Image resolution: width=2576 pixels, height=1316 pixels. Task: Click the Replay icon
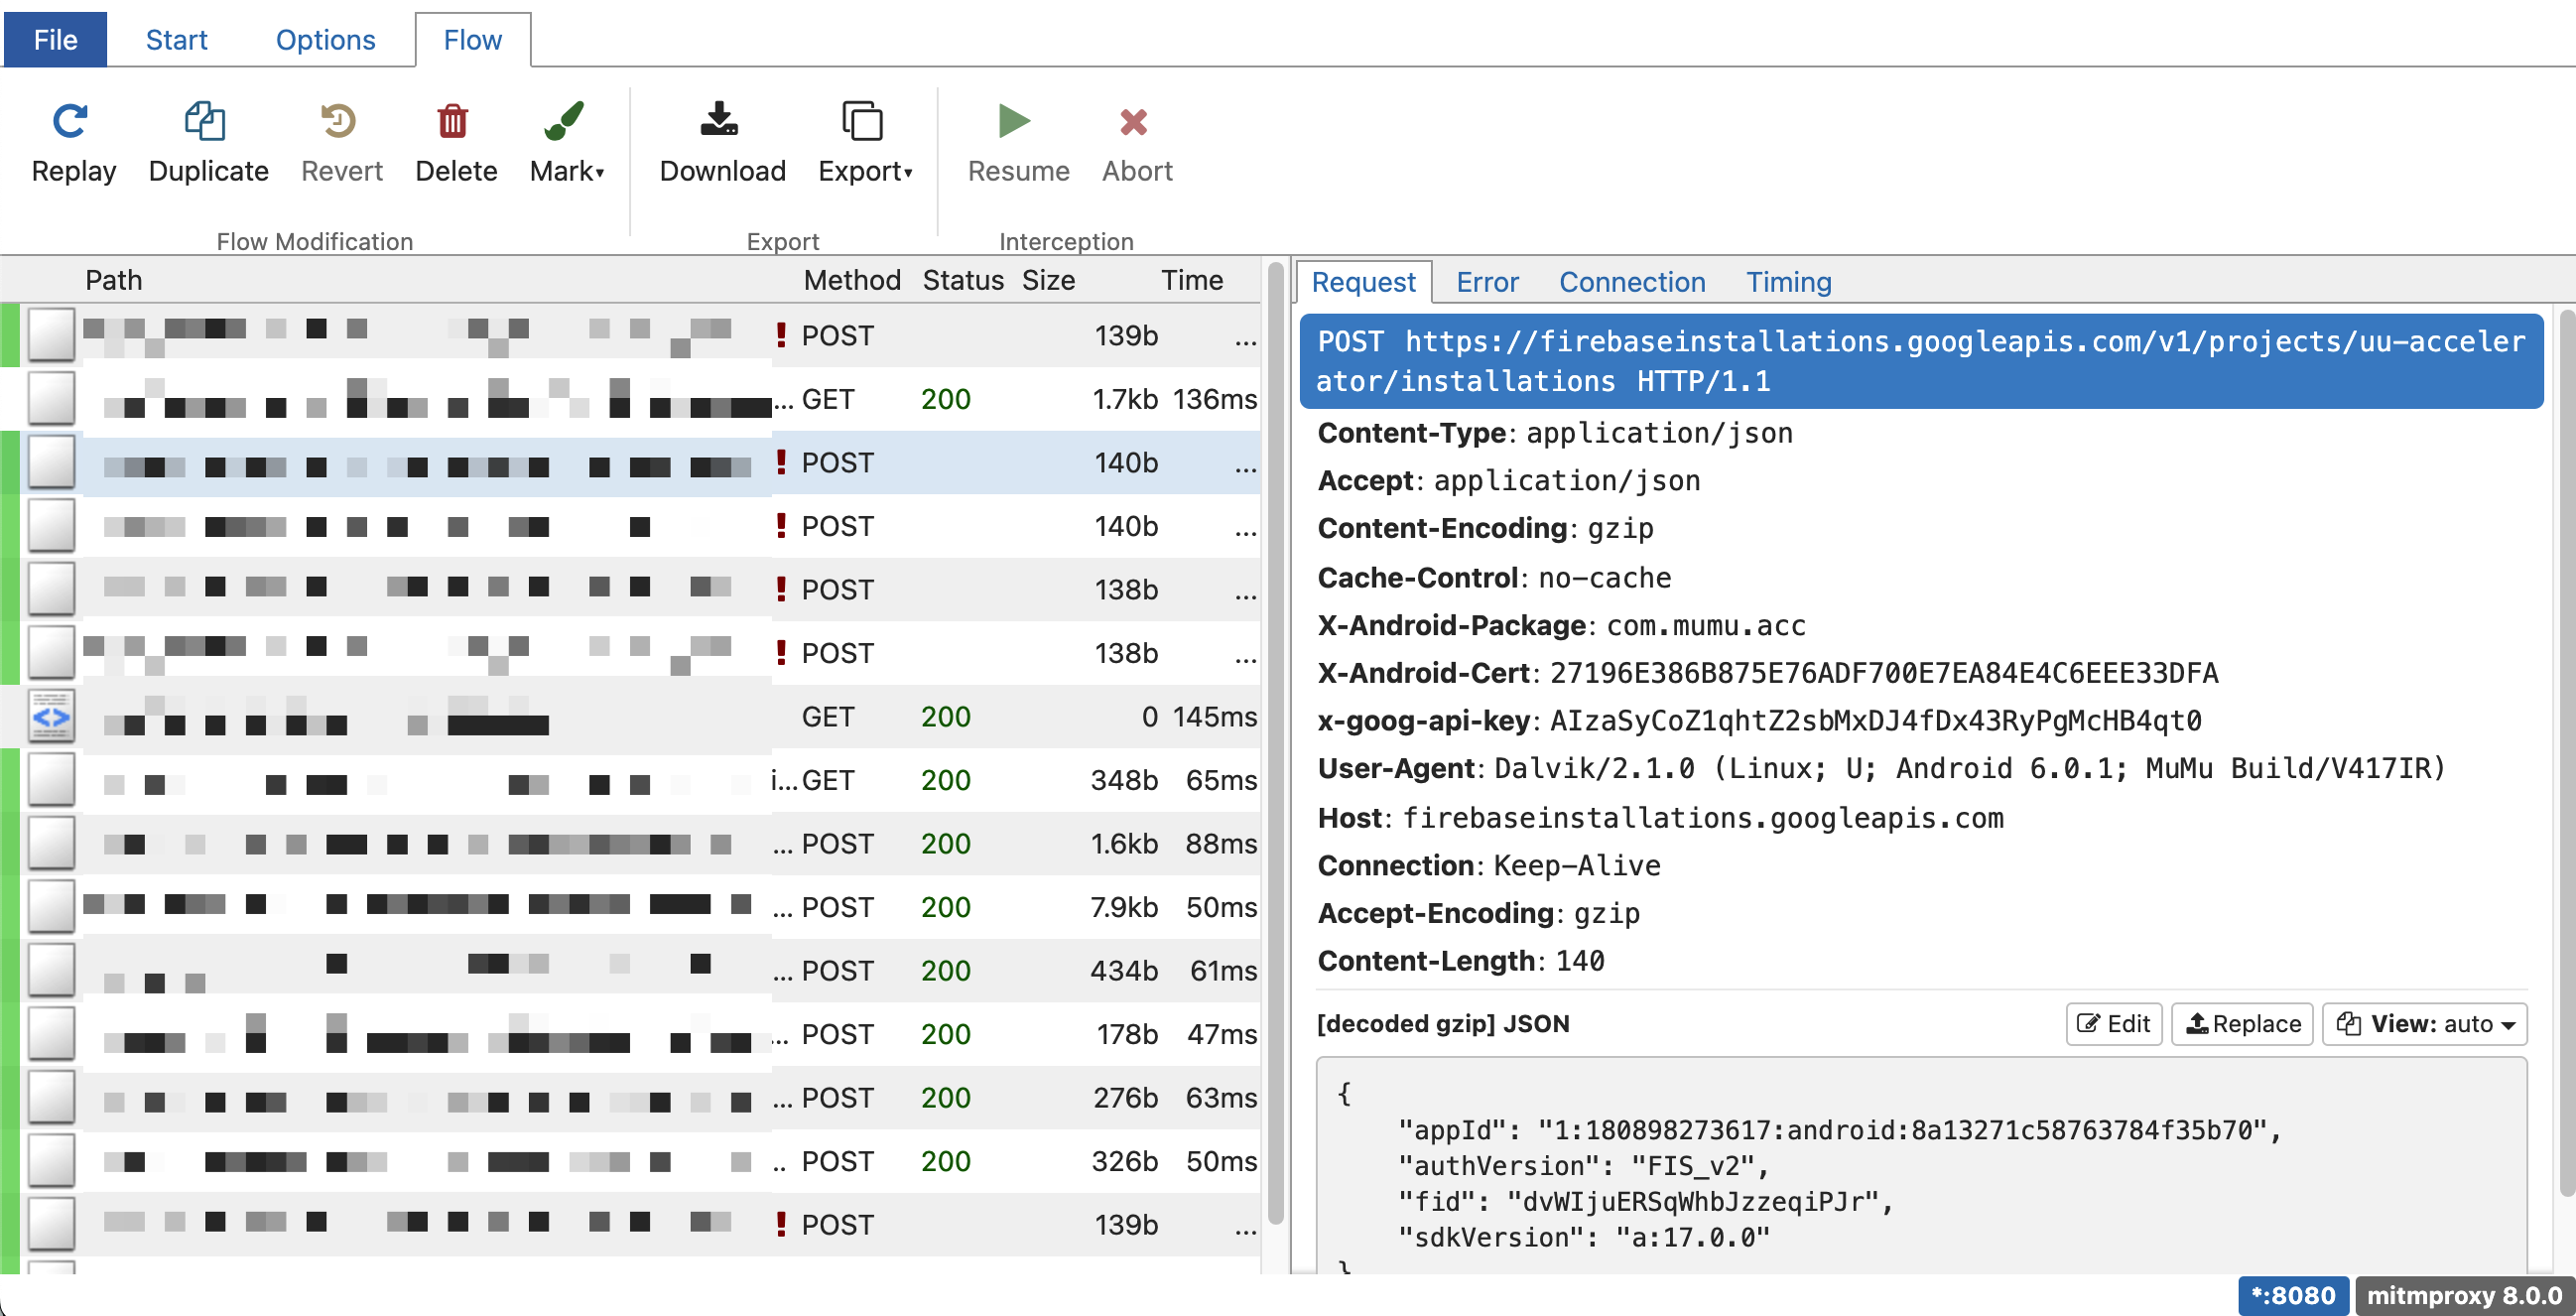(71, 121)
